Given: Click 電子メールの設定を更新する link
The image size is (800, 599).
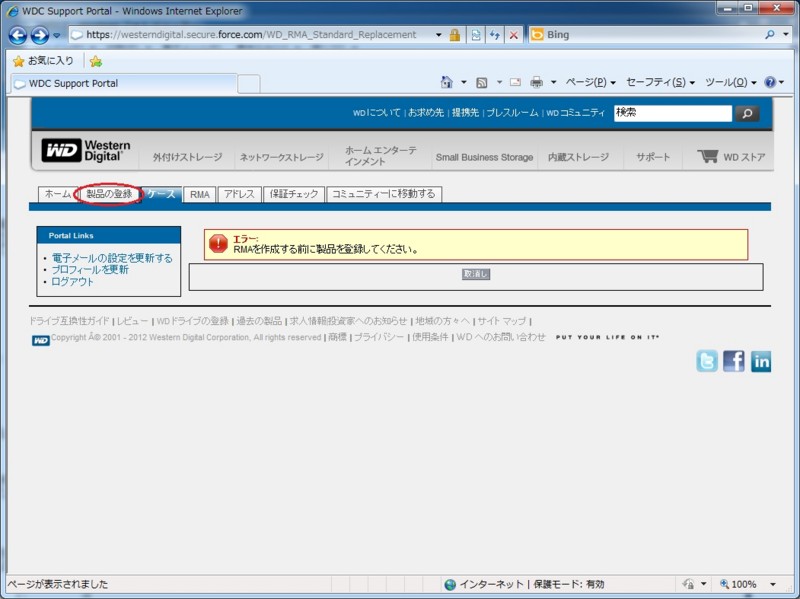Looking at the screenshot, I should [112, 258].
